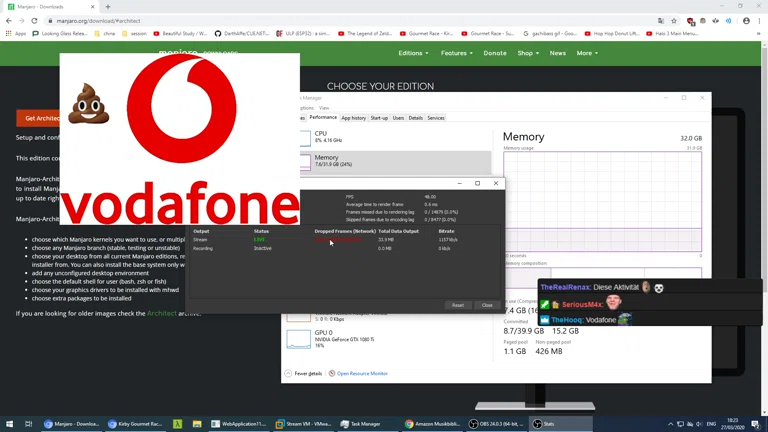Open a new browser tab
The image size is (768, 432).
point(108,7)
